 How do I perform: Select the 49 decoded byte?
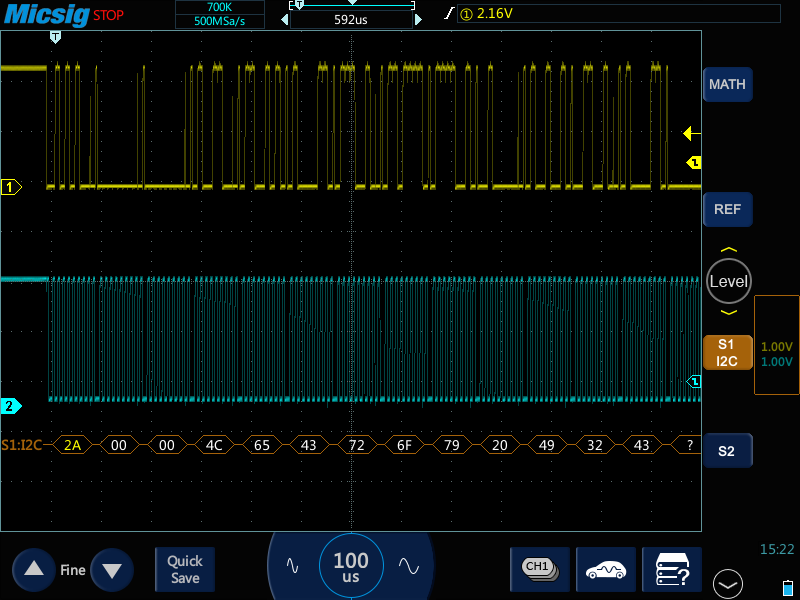[x=546, y=445]
